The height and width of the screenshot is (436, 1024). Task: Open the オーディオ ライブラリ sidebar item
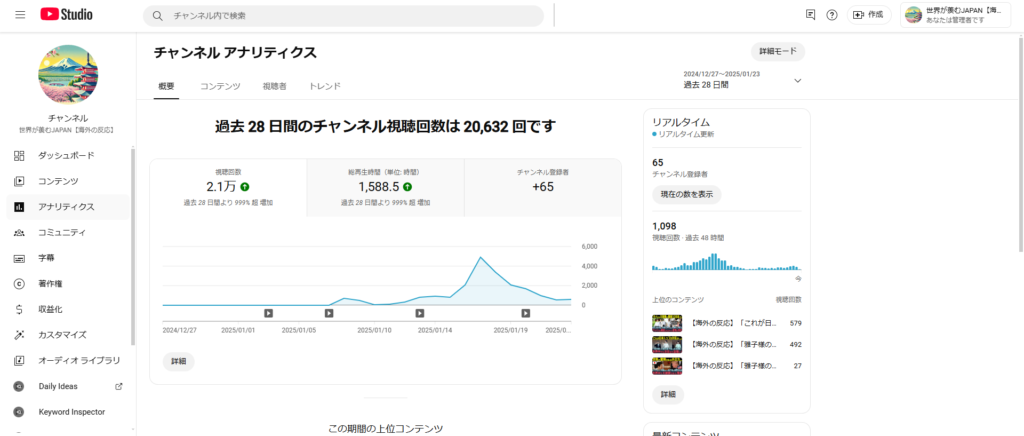79,360
